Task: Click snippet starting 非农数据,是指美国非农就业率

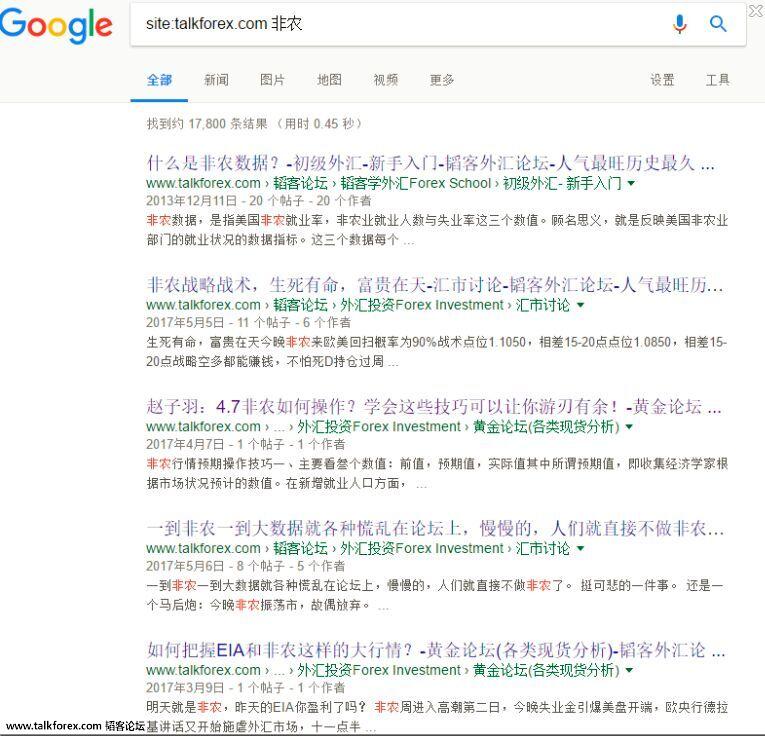Action: (x=437, y=230)
